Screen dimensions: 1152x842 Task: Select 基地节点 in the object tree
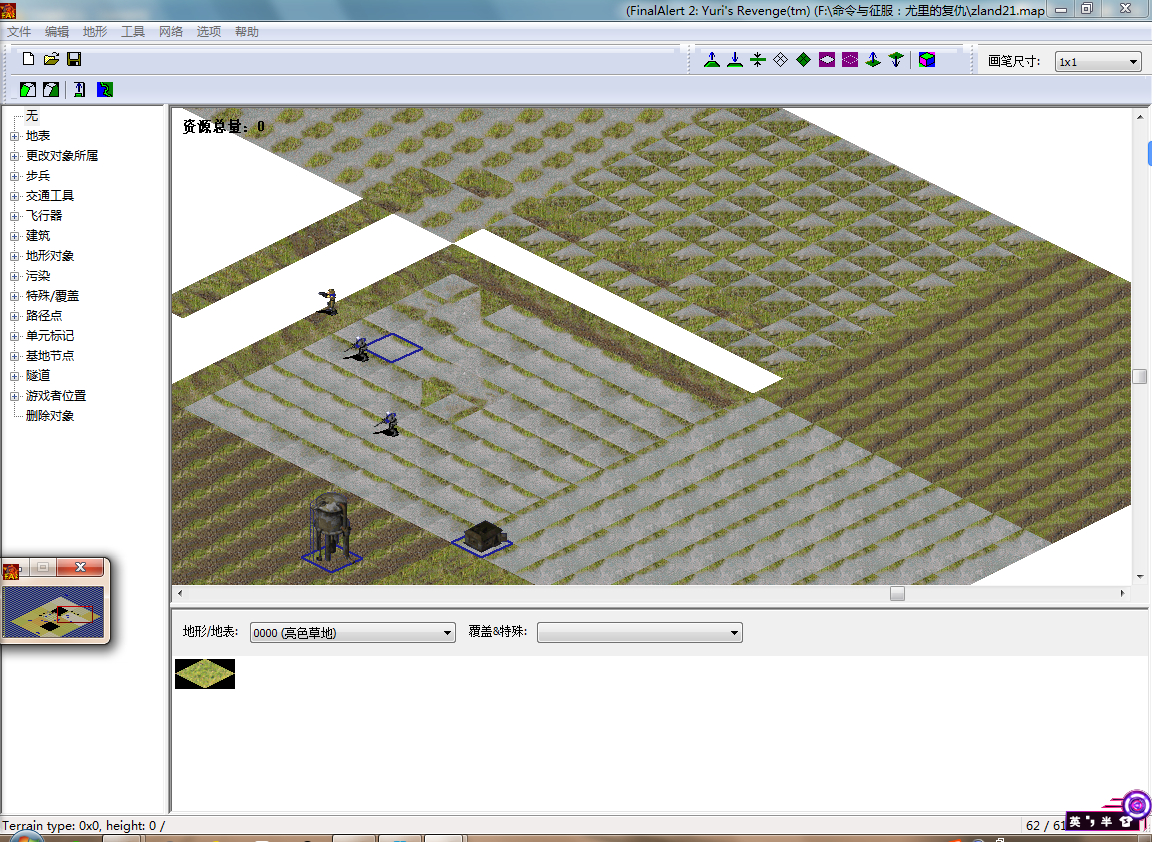pos(50,356)
